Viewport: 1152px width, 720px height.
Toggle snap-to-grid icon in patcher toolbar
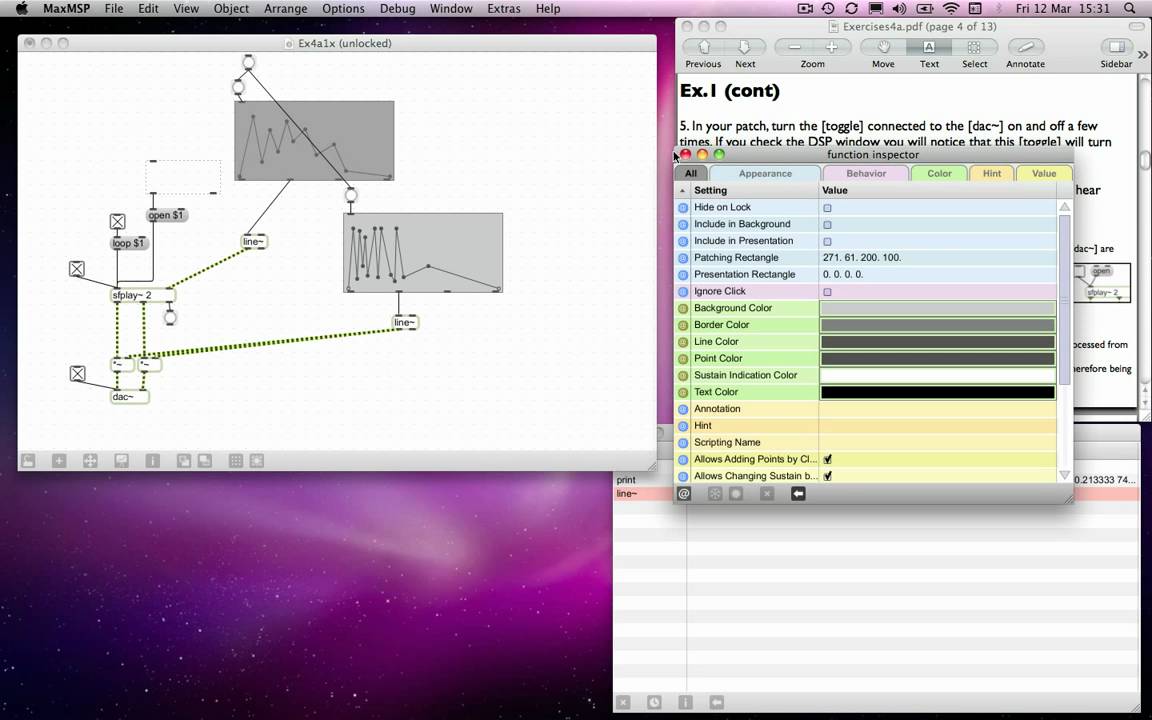click(x=256, y=461)
